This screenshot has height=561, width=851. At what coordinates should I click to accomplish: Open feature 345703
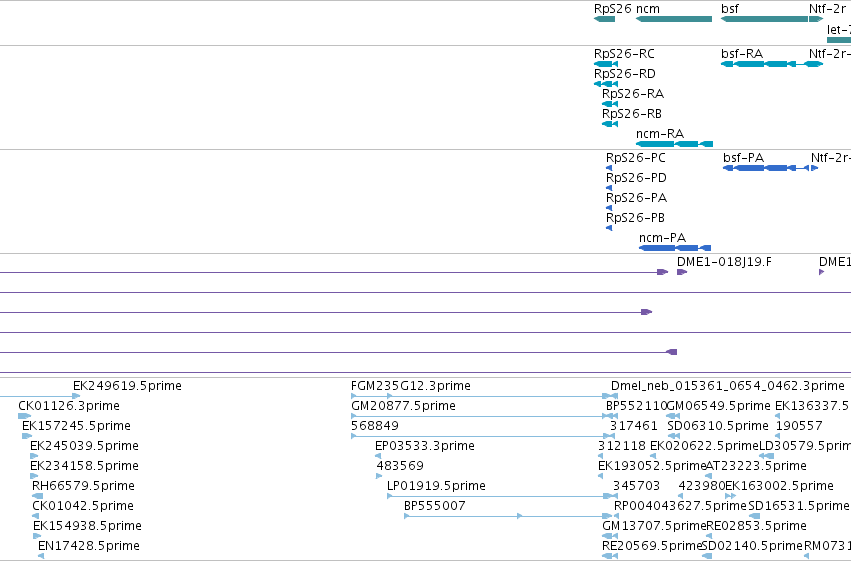tap(636, 486)
